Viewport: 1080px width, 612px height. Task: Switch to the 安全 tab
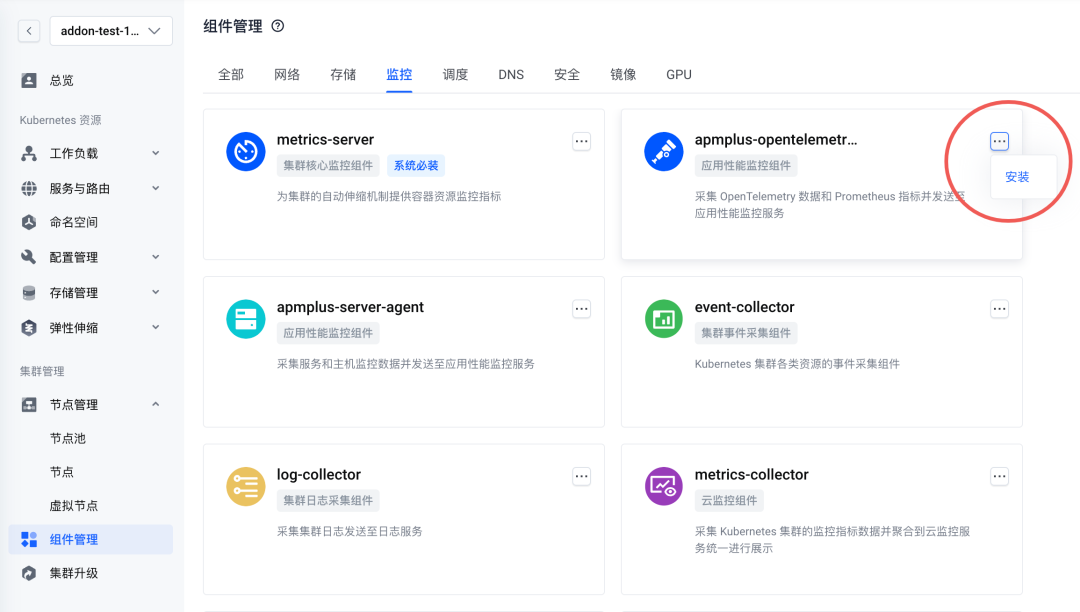point(566,74)
